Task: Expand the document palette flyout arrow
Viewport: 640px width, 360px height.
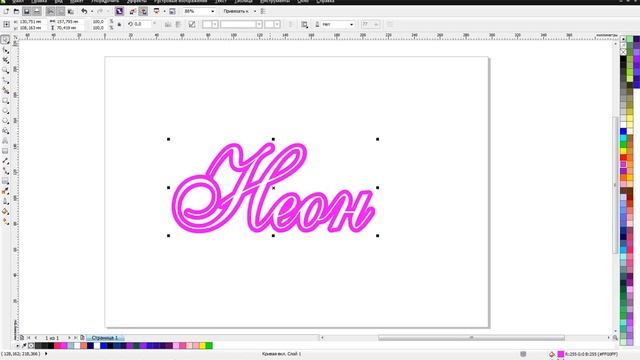Action: point(18,346)
